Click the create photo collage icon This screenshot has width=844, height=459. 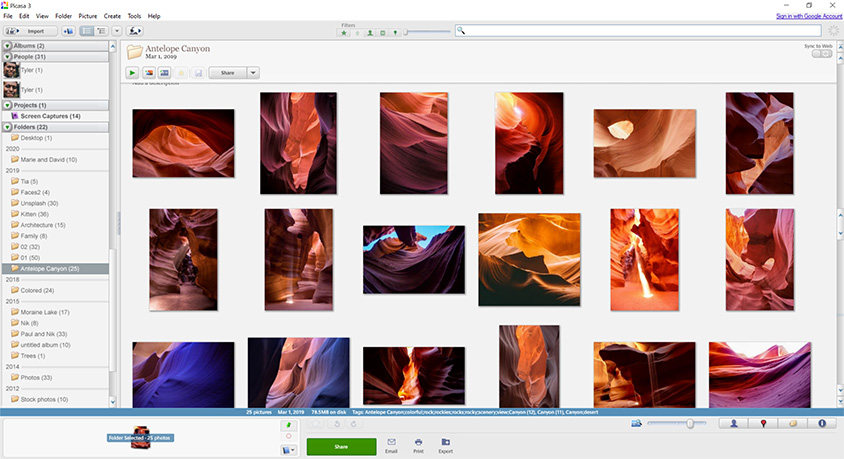pos(149,73)
